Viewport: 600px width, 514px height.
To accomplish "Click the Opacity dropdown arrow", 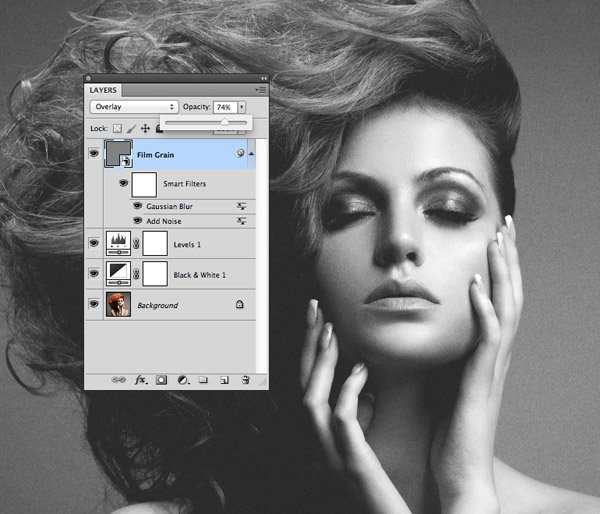I will point(241,106).
